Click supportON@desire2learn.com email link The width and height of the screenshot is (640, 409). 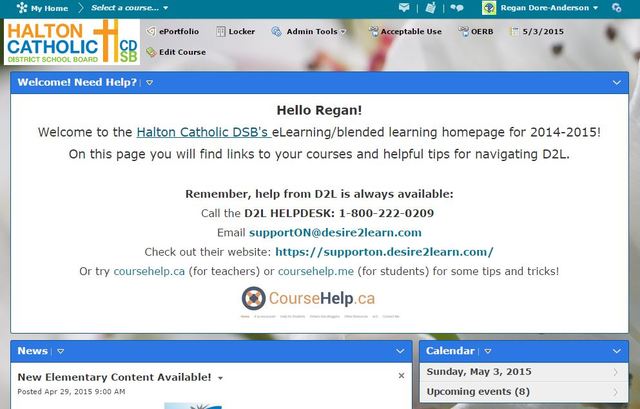[335, 233]
